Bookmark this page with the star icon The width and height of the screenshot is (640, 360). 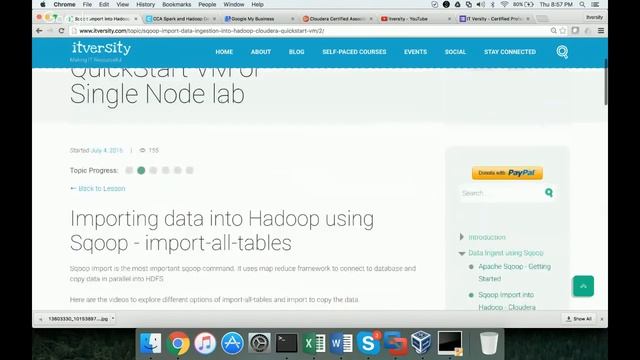click(563, 31)
